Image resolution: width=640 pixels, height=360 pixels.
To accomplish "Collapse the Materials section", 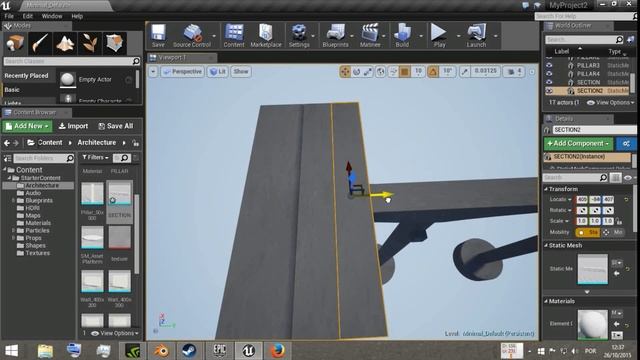I will coord(547,302).
